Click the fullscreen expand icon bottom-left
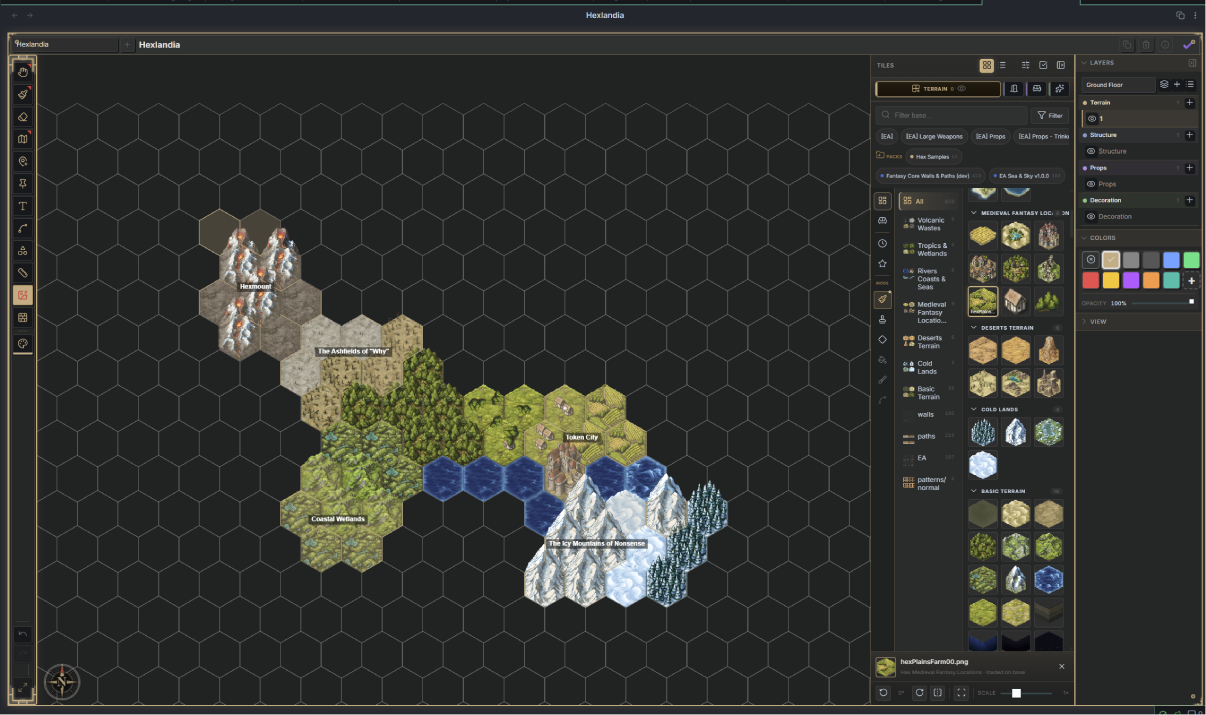 [23, 687]
